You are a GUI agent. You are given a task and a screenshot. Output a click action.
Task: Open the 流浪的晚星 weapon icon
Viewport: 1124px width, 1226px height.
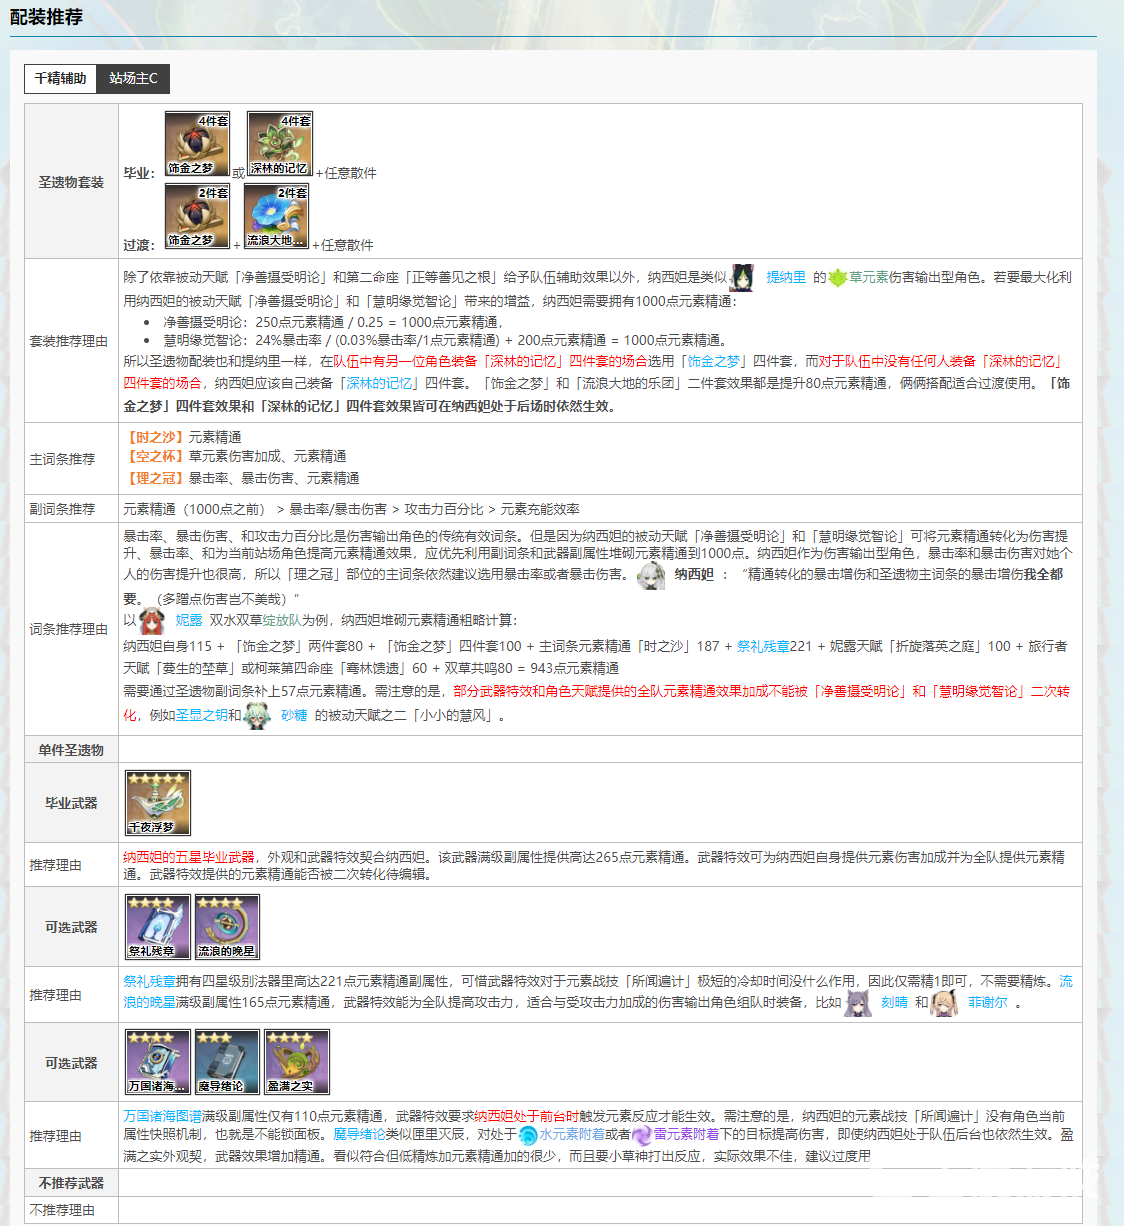point(227,927)
